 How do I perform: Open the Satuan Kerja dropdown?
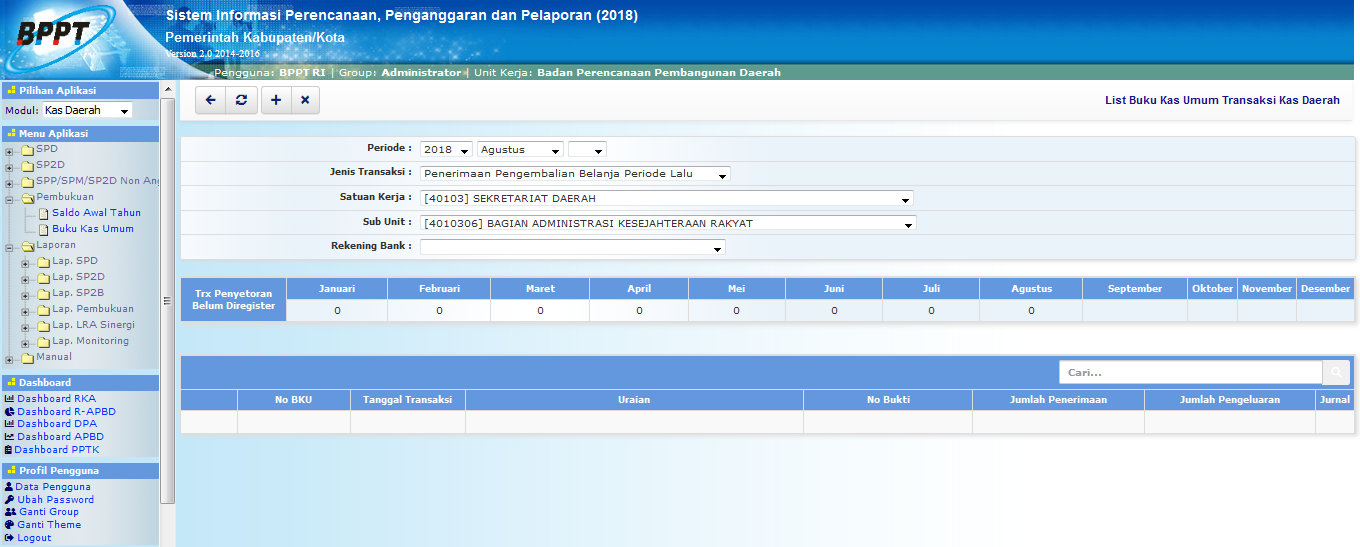(667, 199)
